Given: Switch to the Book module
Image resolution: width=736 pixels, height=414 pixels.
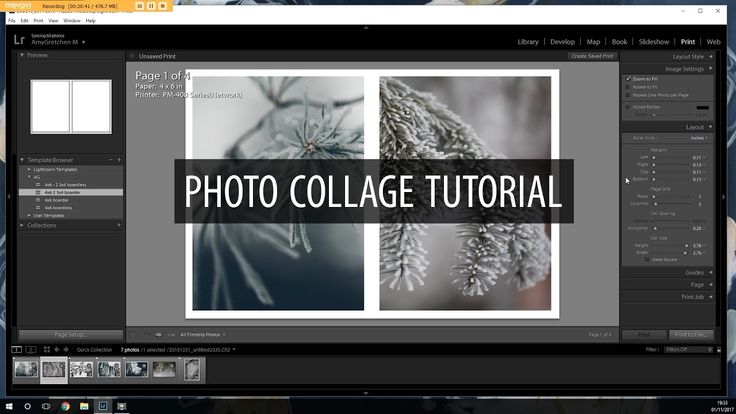Looking at the screenshot, I should [619, 42].
